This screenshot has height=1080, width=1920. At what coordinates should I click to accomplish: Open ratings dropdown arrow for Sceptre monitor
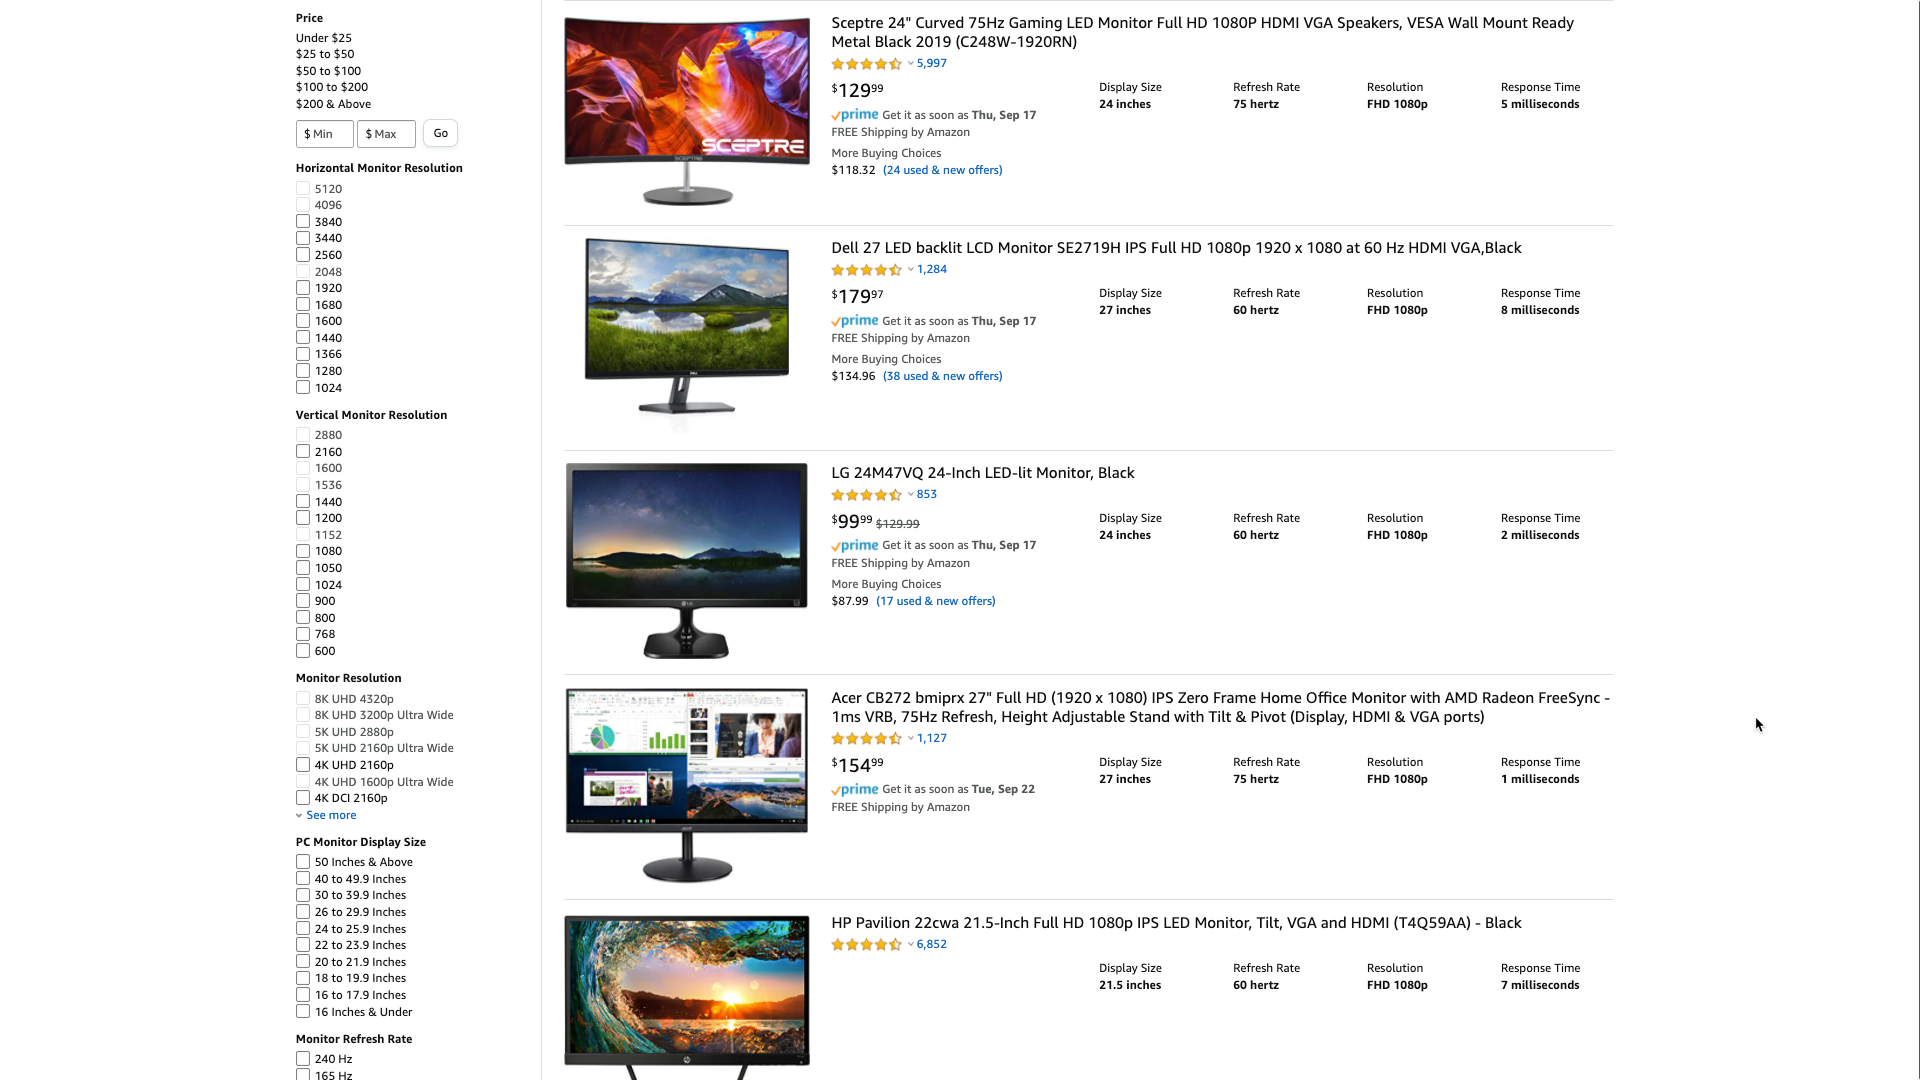click(910, 64)
